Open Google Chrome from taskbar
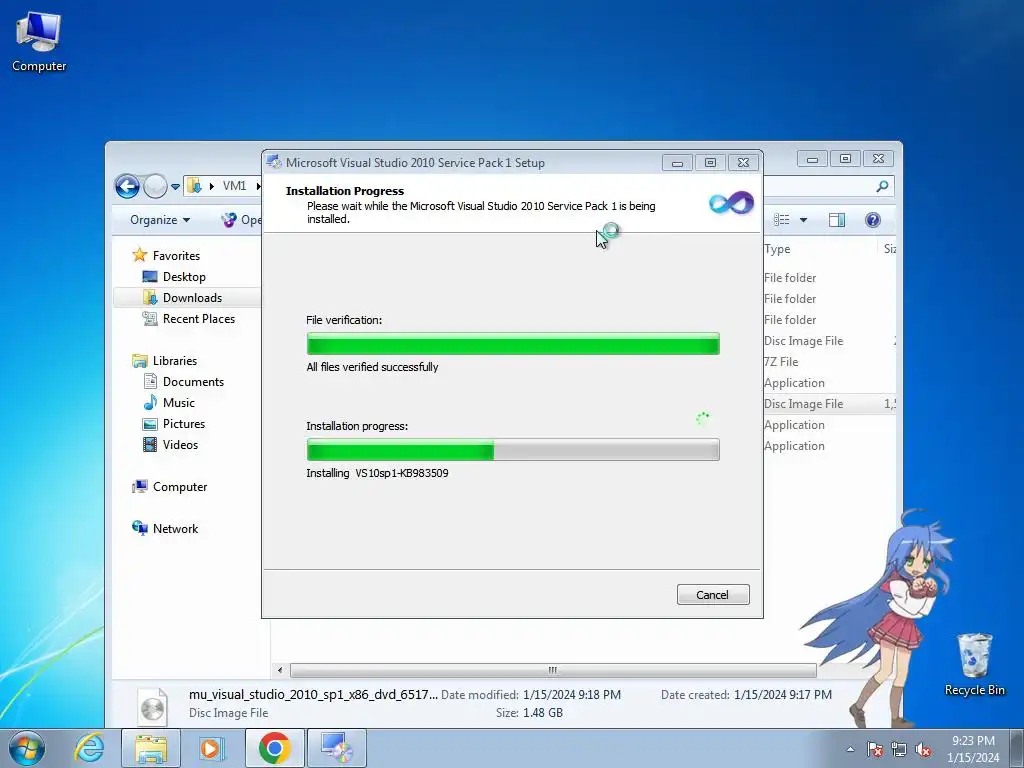 click(x=274, y=748)
